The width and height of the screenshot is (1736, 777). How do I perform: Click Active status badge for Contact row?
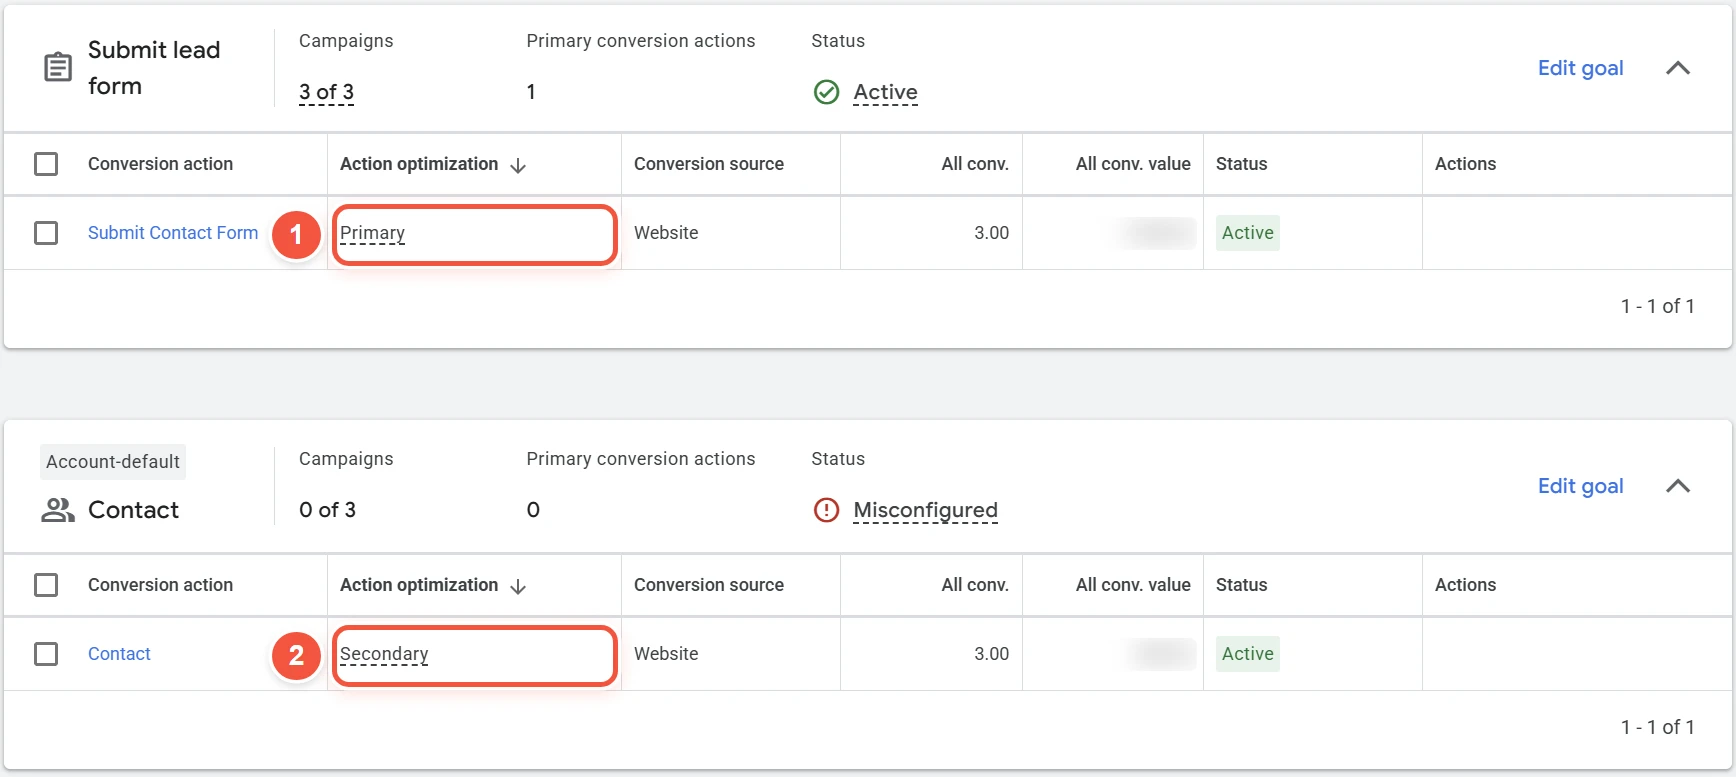point(1248,654)
